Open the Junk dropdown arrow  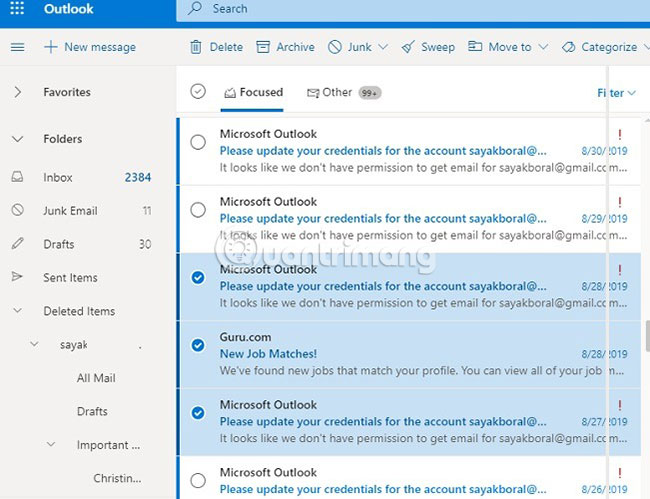[383, 47]
